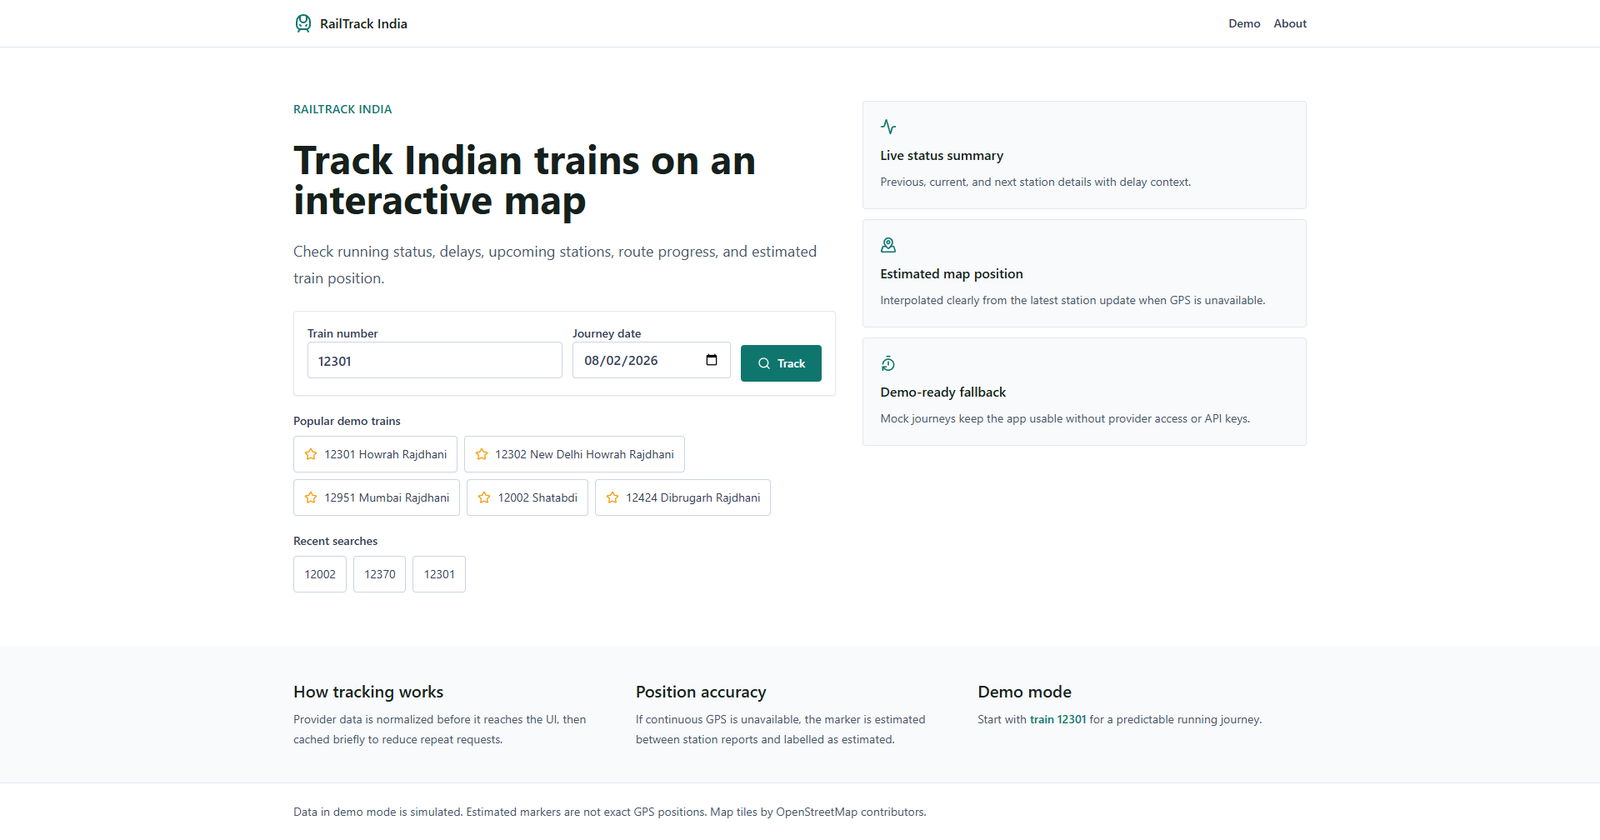Open the Demo nav link
The width and height of the screenshot is (1600, 840).
(1244, 24)
